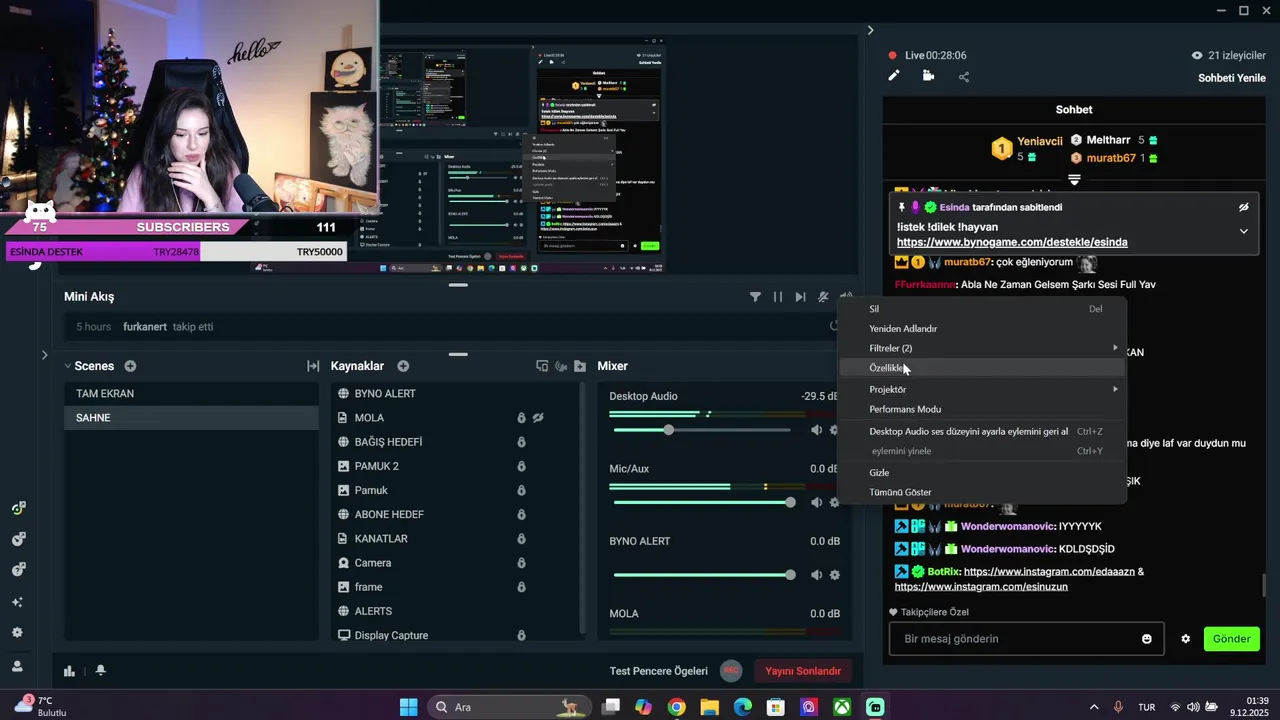Choose Sil from the context menu
The width and height of the screenshot is (1280, 720).
click(x=981, y=309)
